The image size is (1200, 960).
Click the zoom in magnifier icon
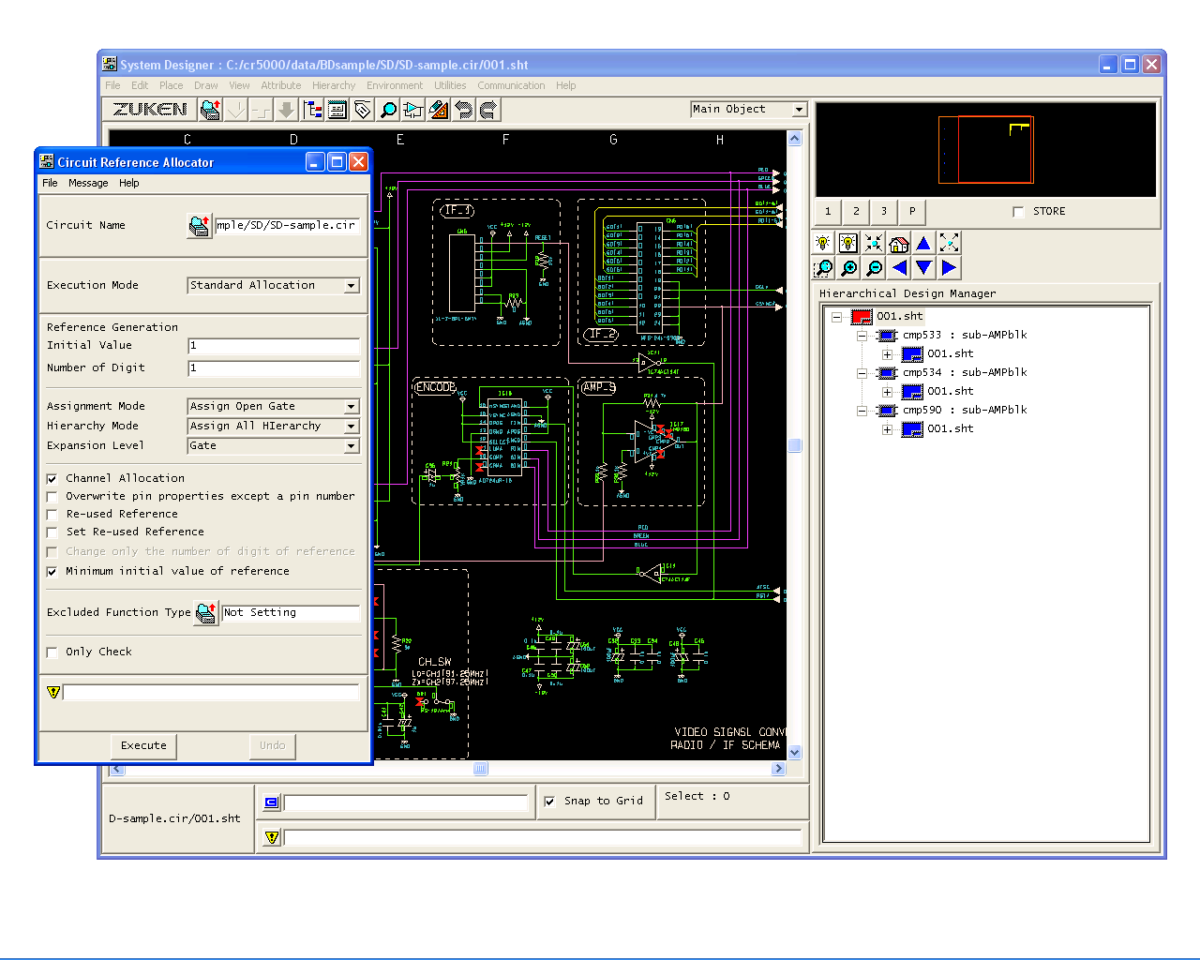click(x=849, y=268)
